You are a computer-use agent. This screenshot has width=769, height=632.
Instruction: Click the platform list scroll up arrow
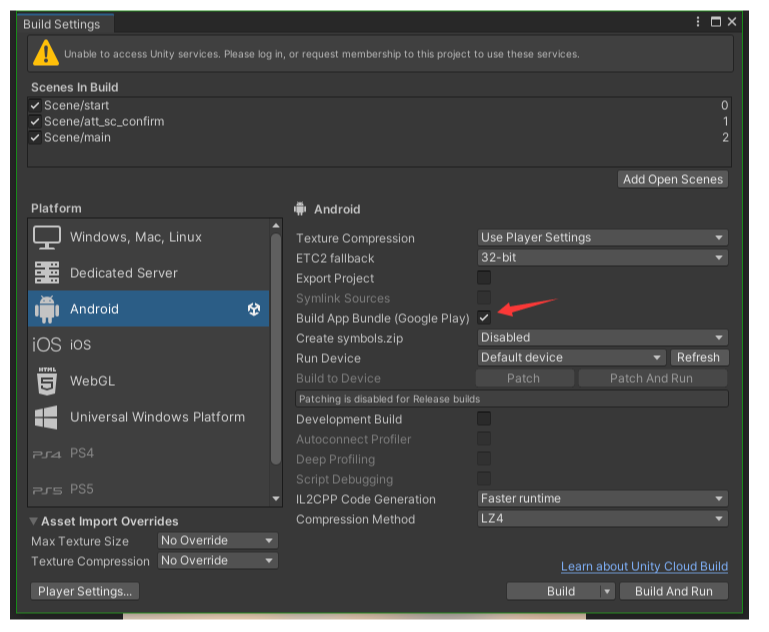click(276, 226)
